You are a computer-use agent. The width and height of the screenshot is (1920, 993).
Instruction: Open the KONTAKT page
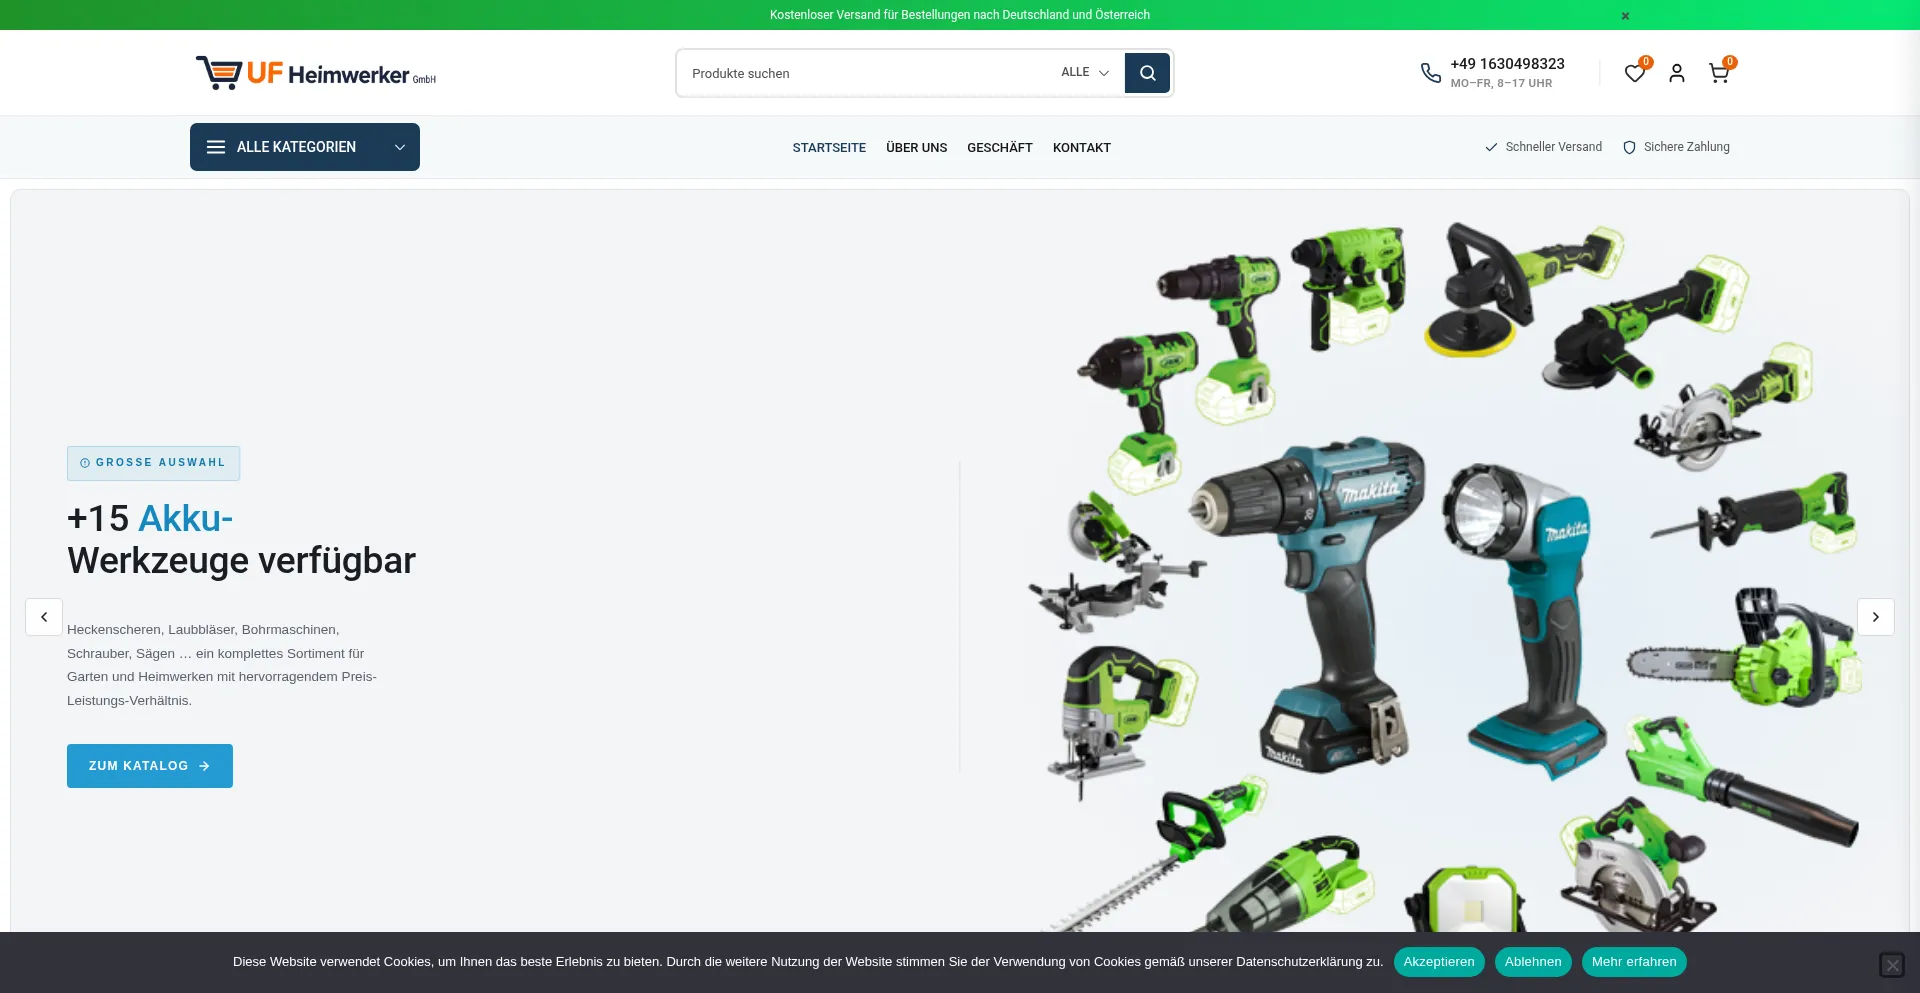tap(1082, 148)
